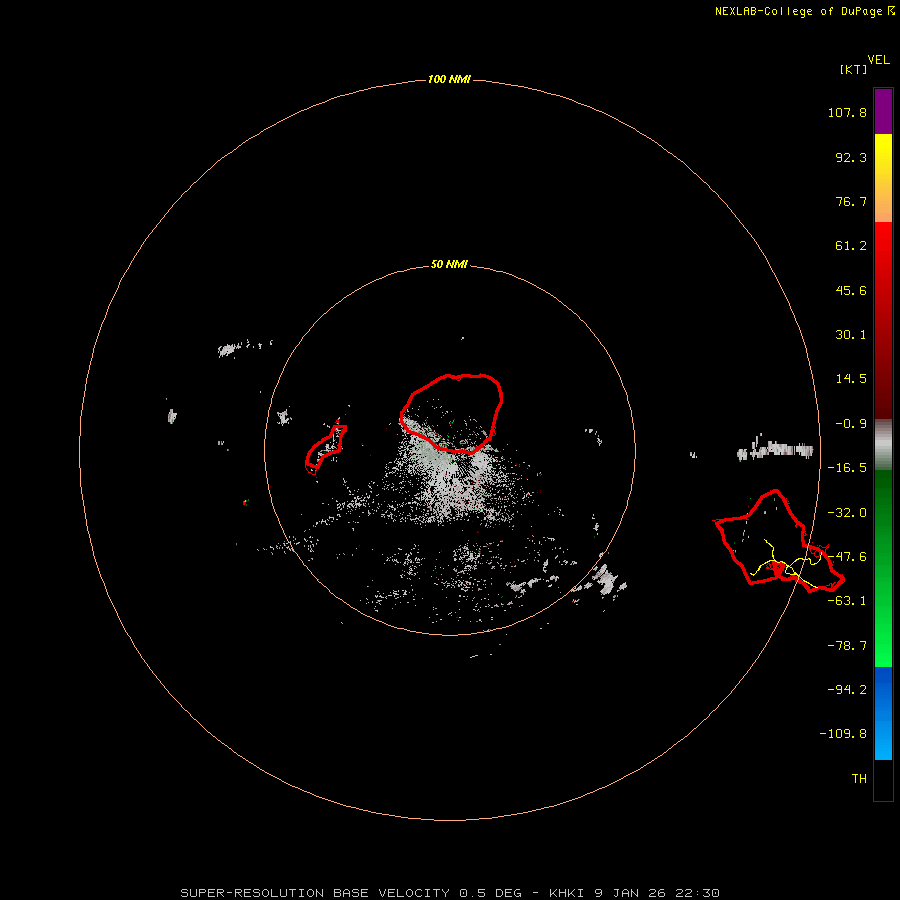Click the green segment of the velocity color bar

coord(883,568)
